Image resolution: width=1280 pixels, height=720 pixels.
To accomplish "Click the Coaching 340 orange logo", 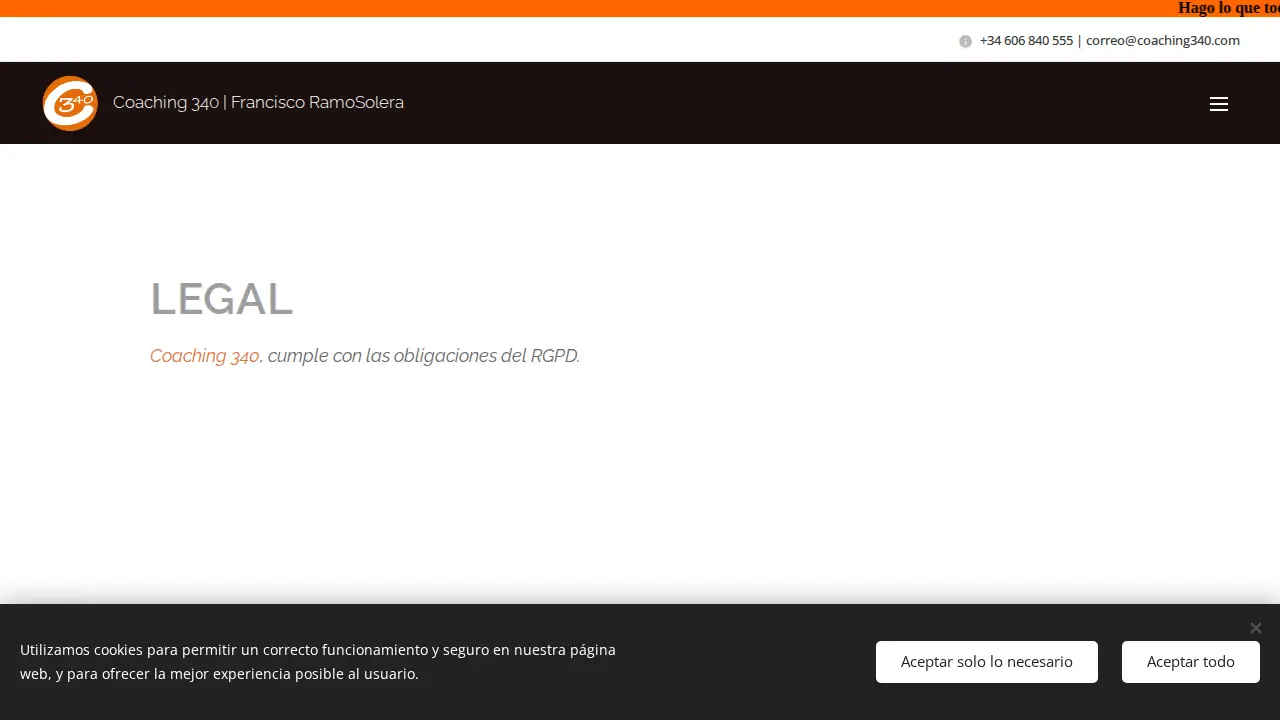I will 70,103.
